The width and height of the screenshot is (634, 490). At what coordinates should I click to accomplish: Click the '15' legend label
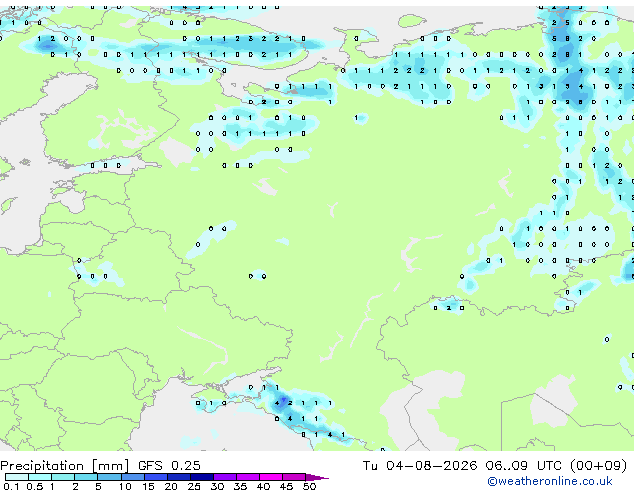tap(148, 486)
